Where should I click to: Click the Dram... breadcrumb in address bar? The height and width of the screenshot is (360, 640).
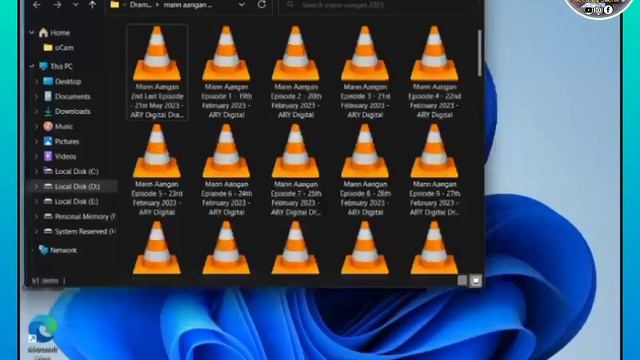(140, 5)
